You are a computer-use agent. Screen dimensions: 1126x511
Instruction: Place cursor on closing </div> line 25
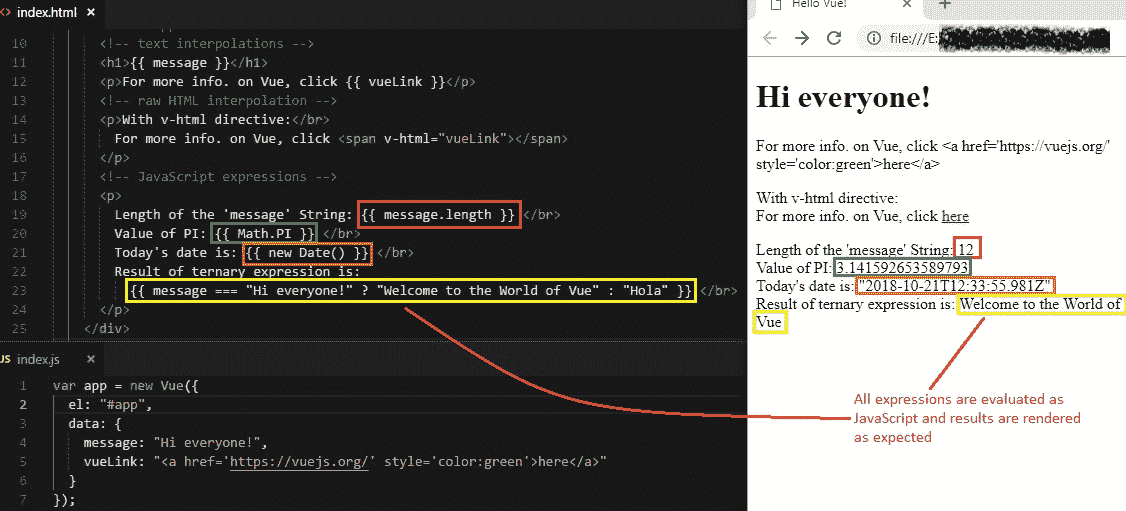click(x=107, y=328)
